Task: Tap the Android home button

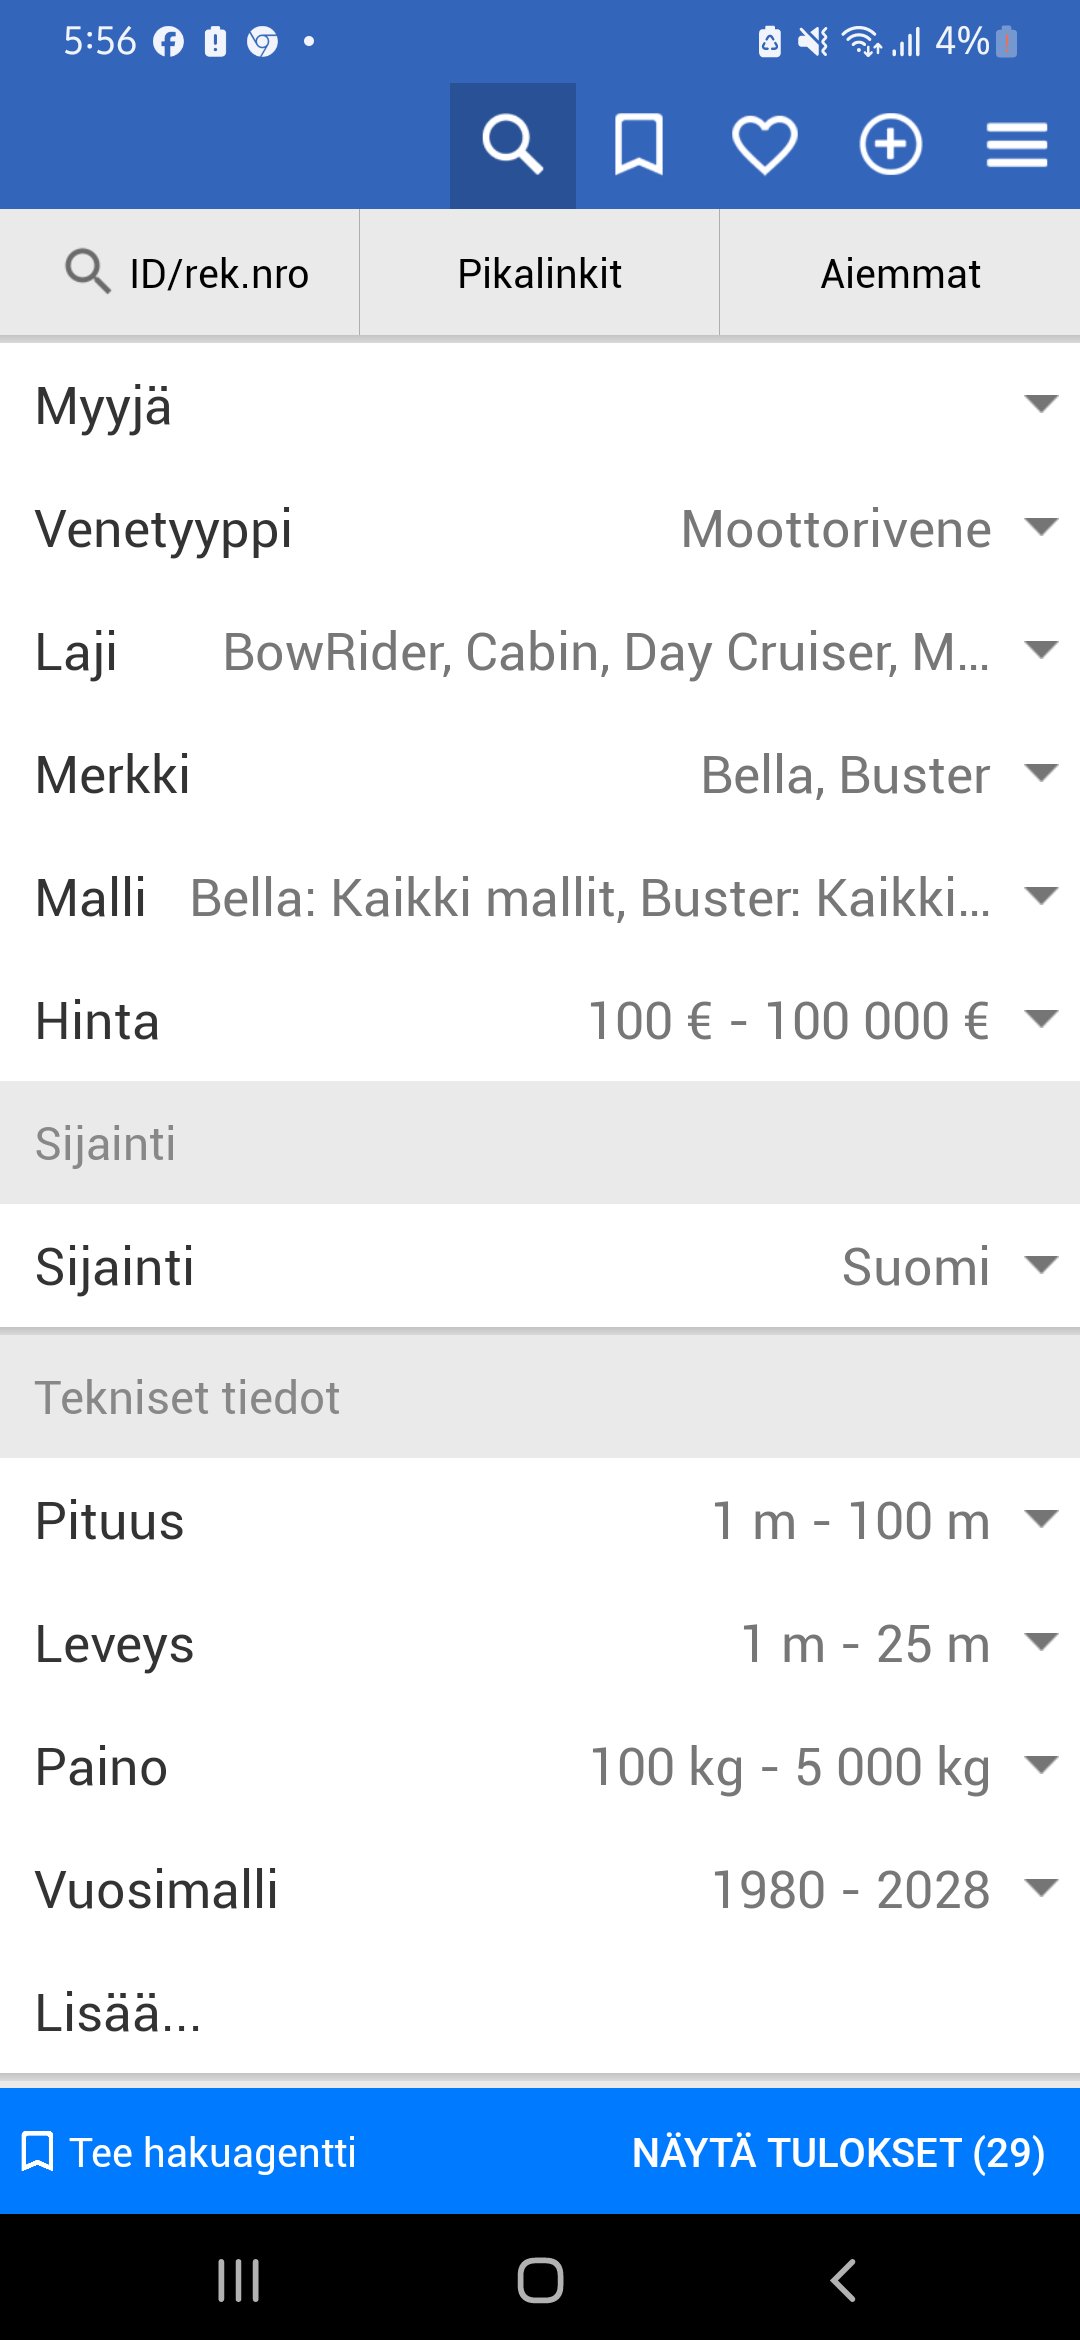Action: tap(540, 2280)
